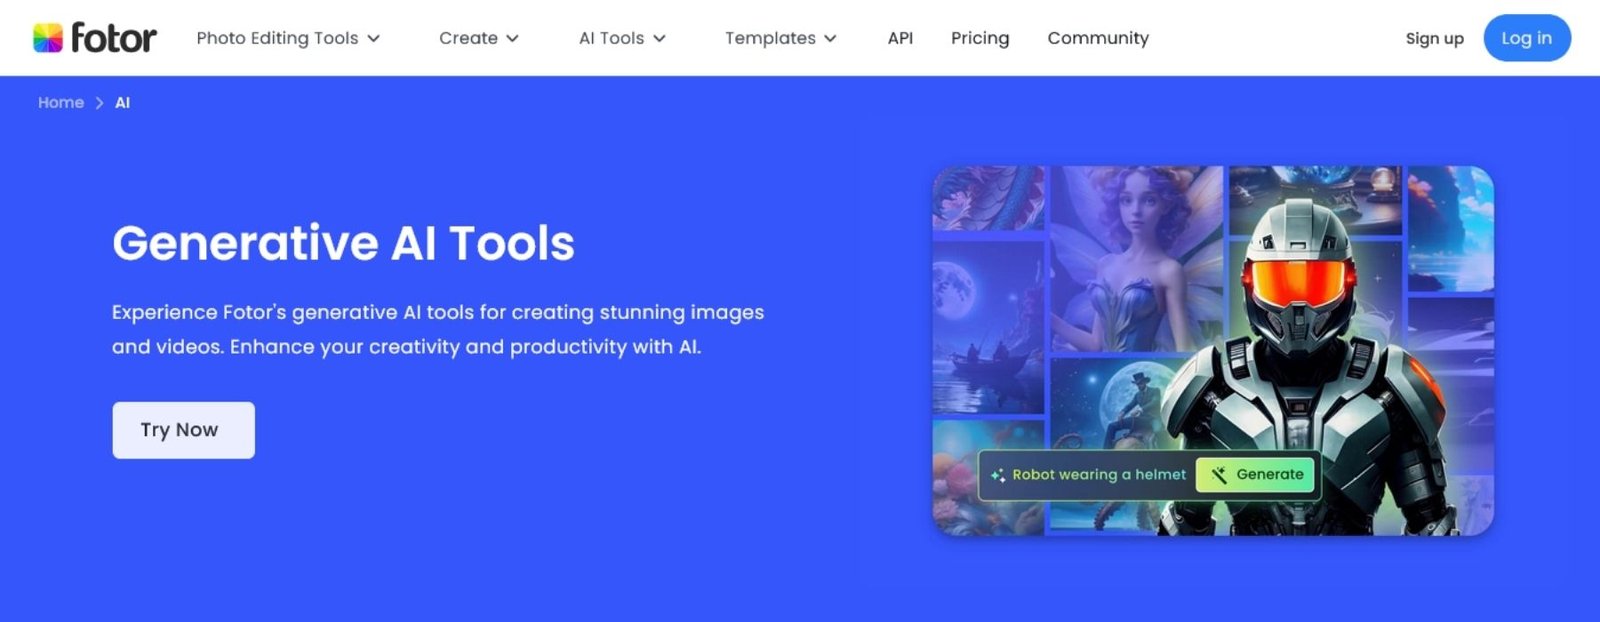The image size is (1600, 622).
Task: Visit the Community section
Action: point(1097,38)
